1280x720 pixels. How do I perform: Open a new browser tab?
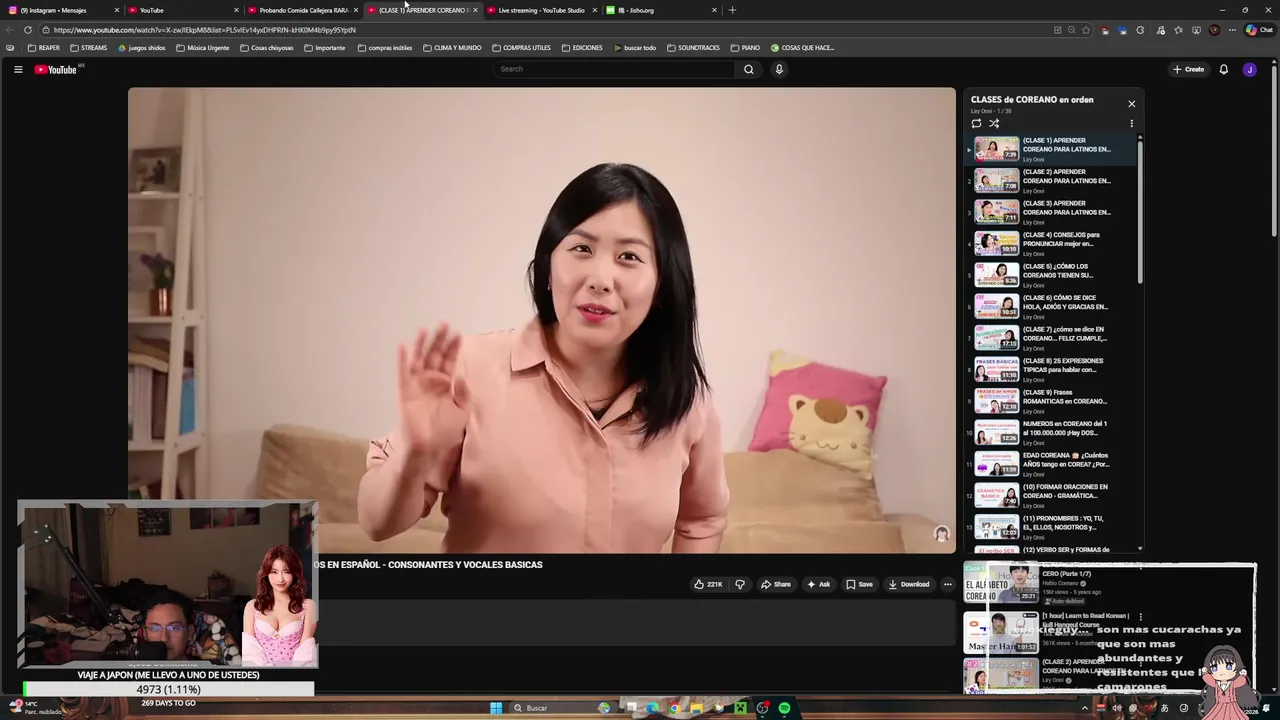click(732, 10)
